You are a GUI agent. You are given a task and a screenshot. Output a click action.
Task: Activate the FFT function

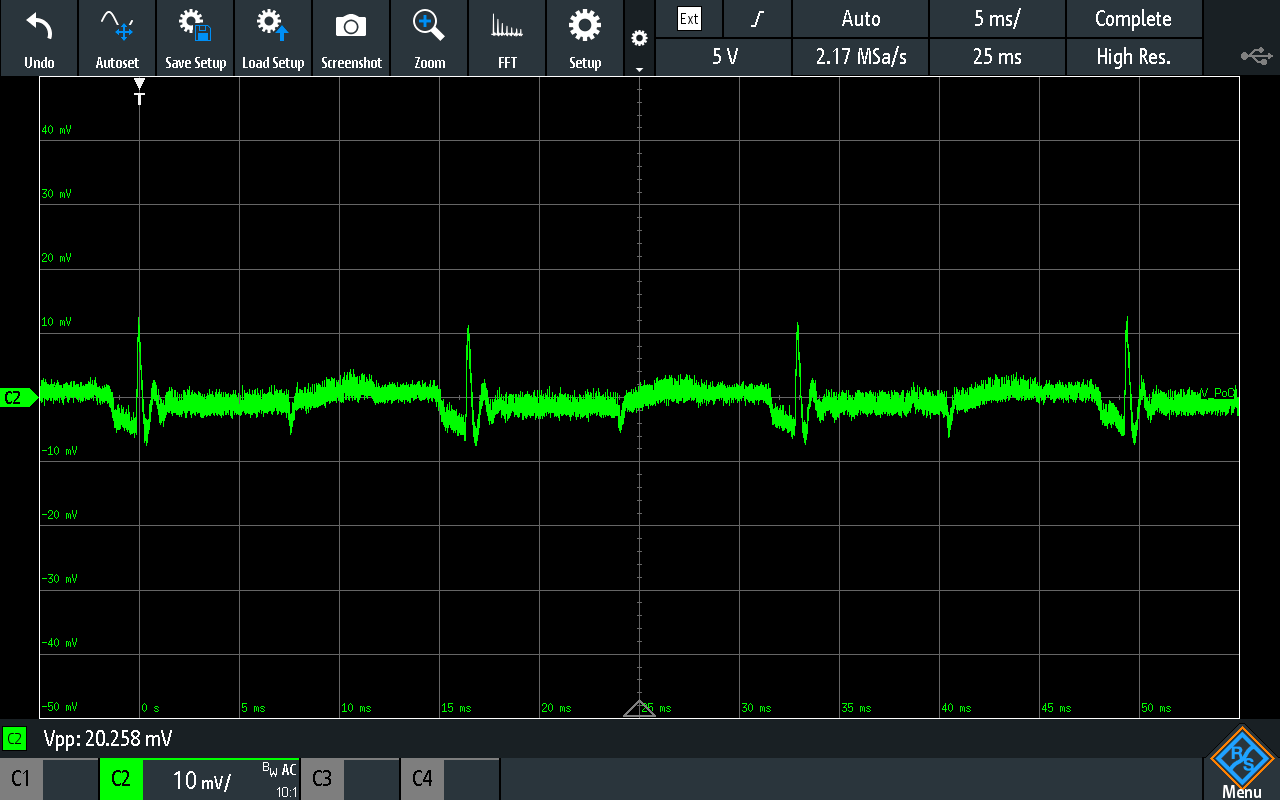(507, 37)
